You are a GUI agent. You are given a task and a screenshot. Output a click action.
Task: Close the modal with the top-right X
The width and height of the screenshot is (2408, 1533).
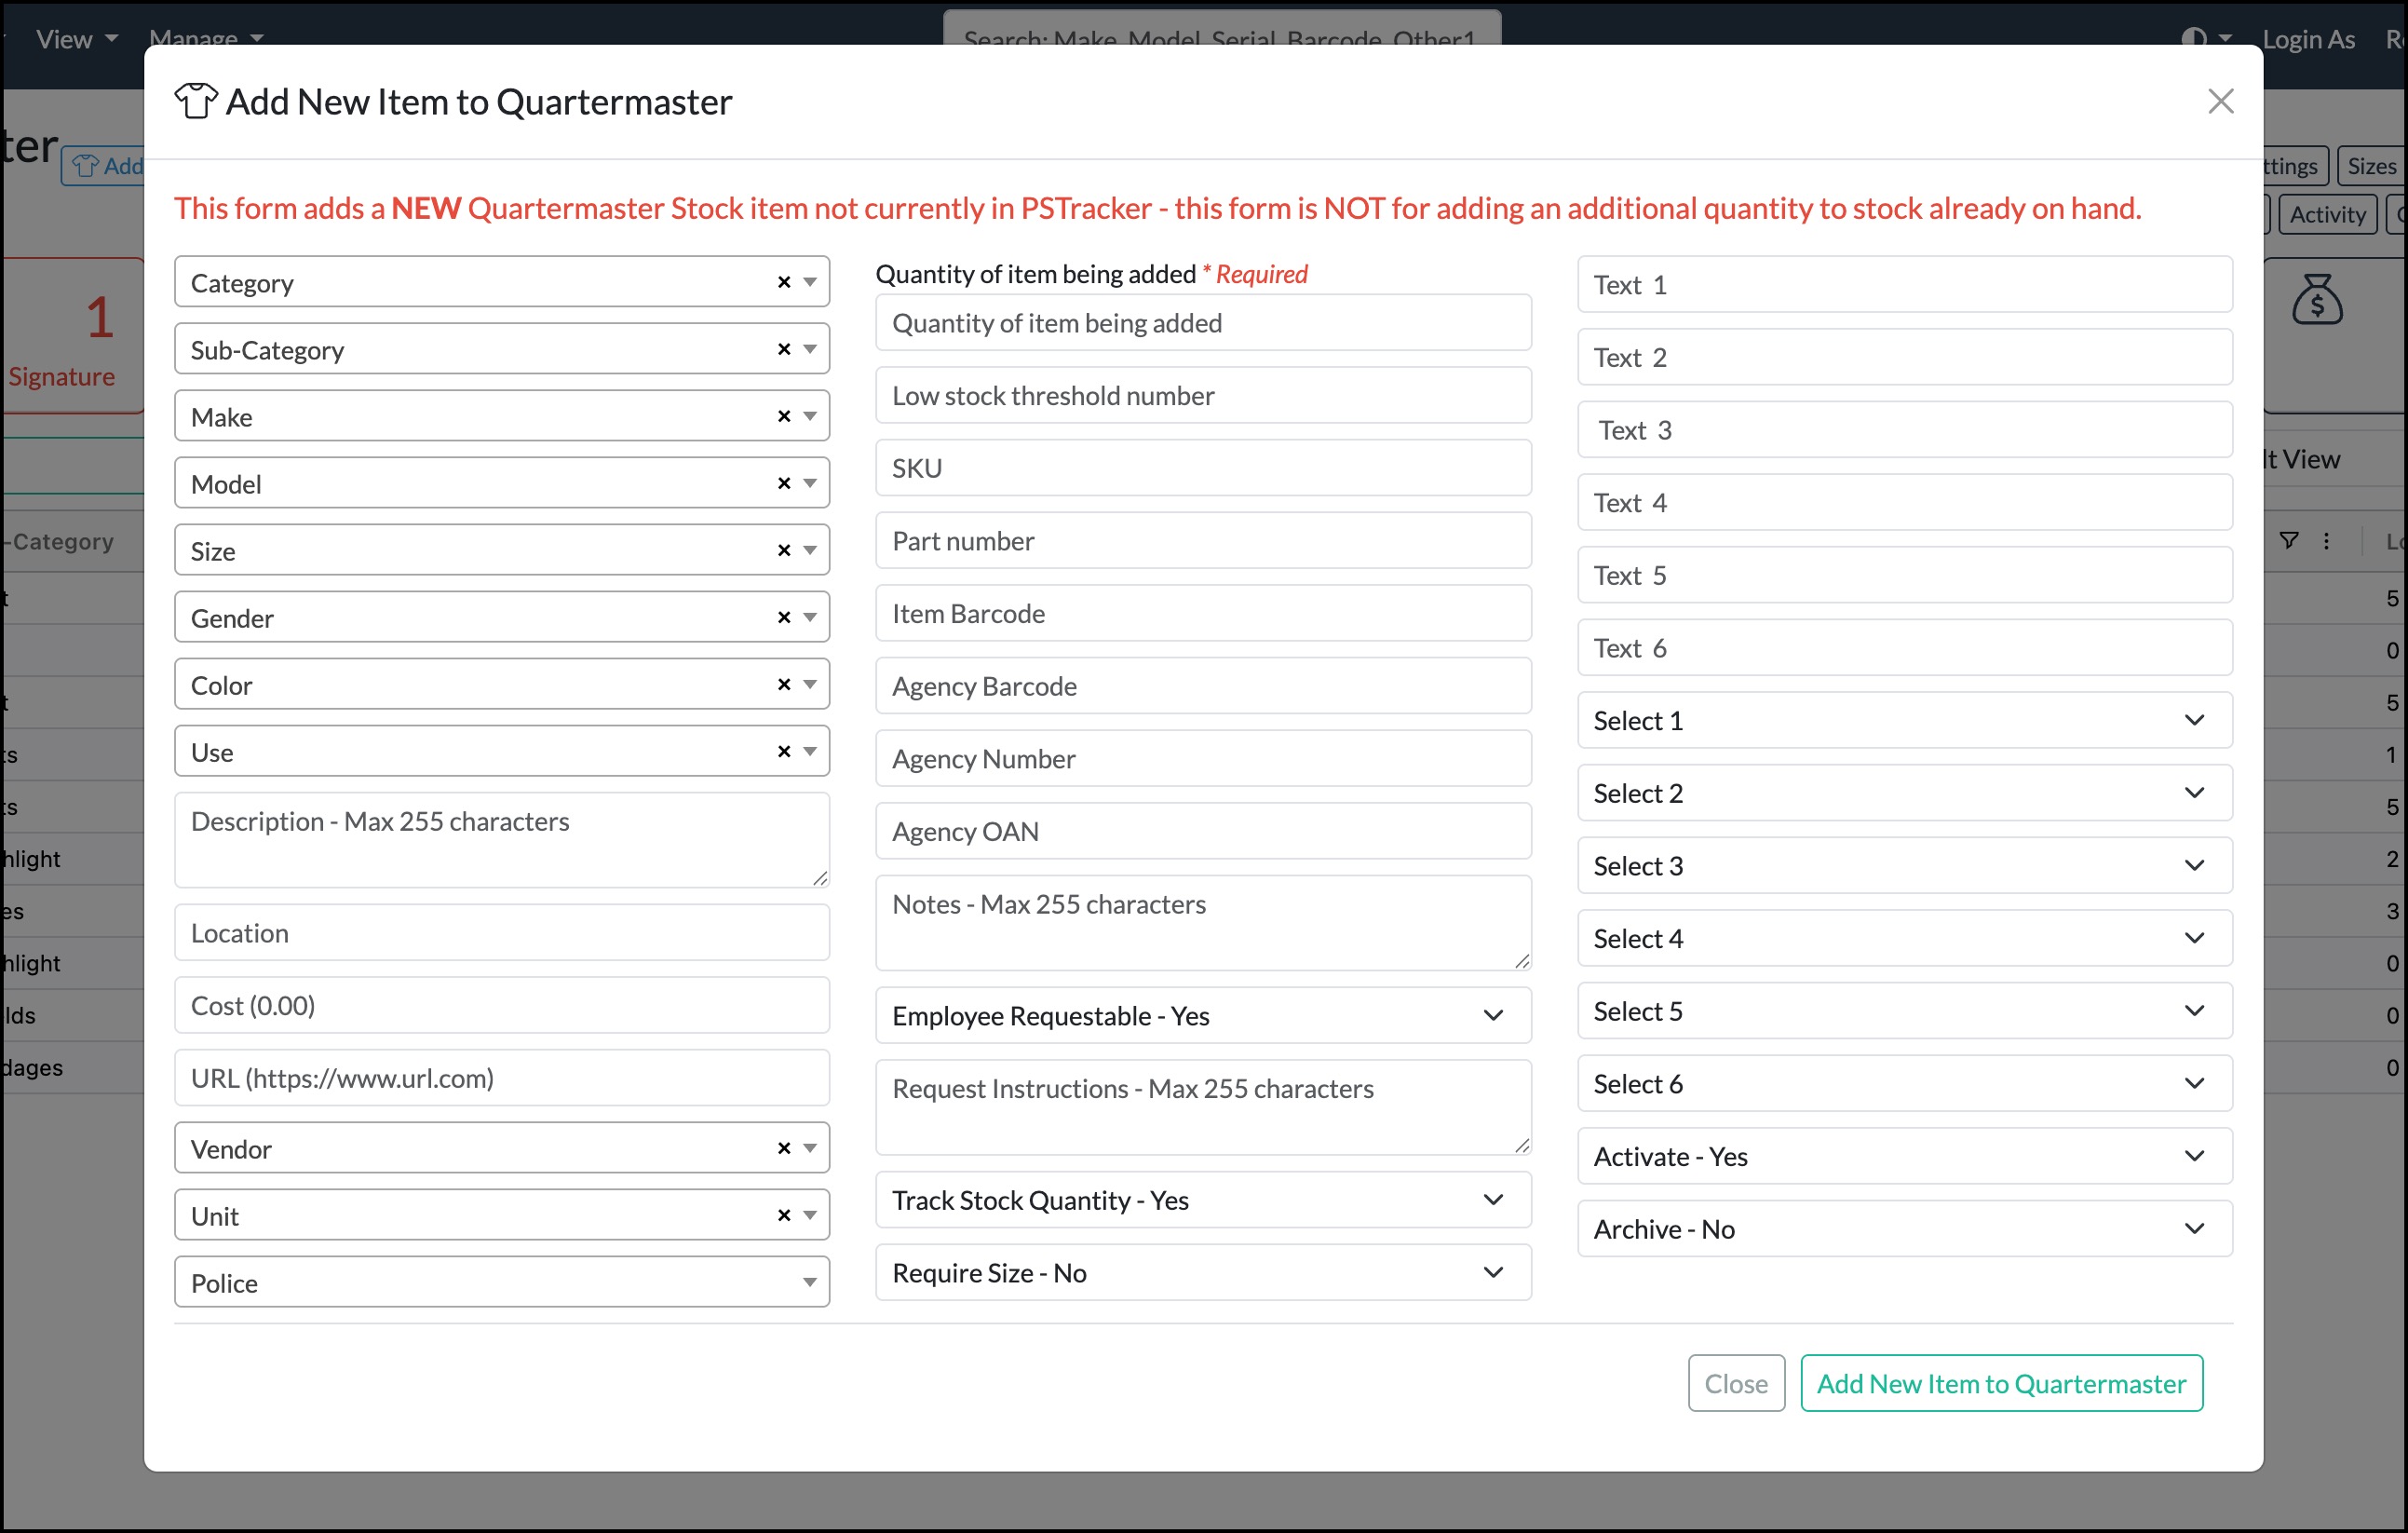2220,101
